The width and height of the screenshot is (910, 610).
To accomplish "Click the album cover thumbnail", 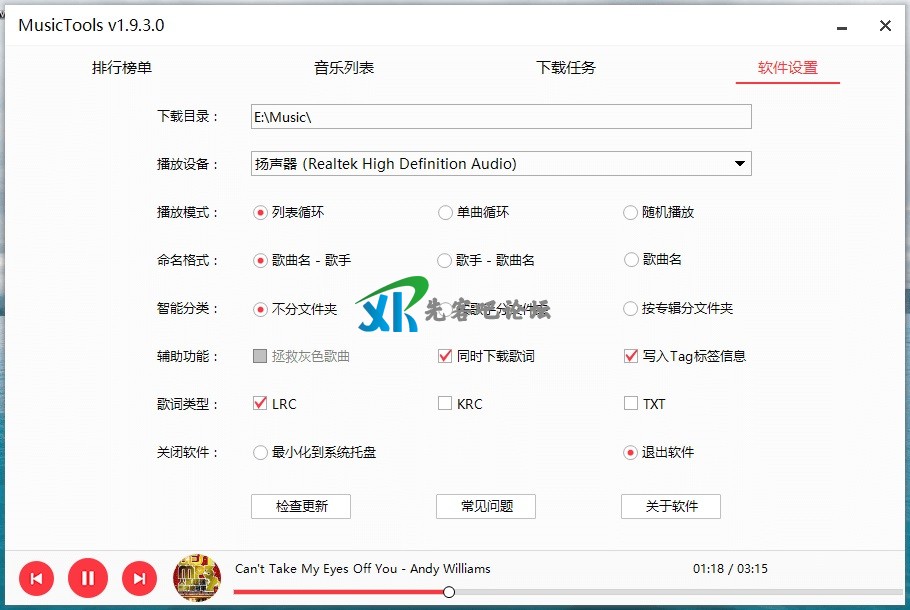I will [x=197, y=578].
